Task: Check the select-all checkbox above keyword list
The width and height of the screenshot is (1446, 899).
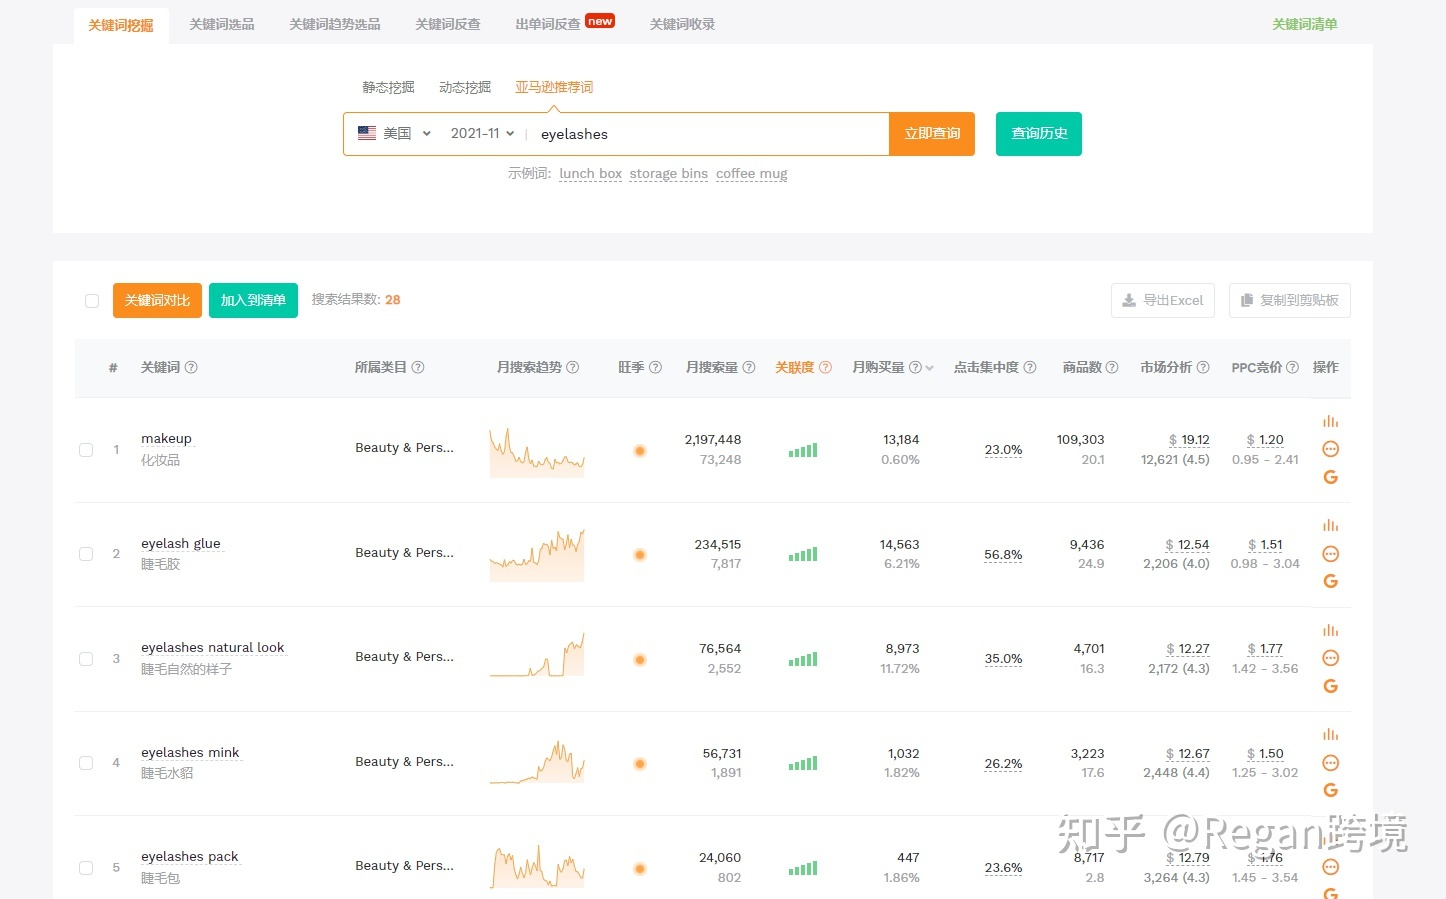Action: (91, 300)
